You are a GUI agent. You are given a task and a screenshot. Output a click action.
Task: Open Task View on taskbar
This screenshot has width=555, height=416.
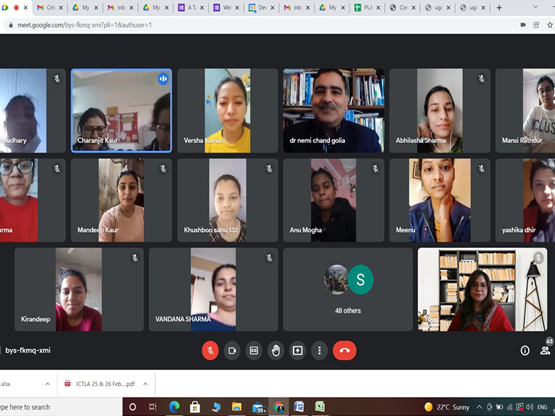point(153,407)
